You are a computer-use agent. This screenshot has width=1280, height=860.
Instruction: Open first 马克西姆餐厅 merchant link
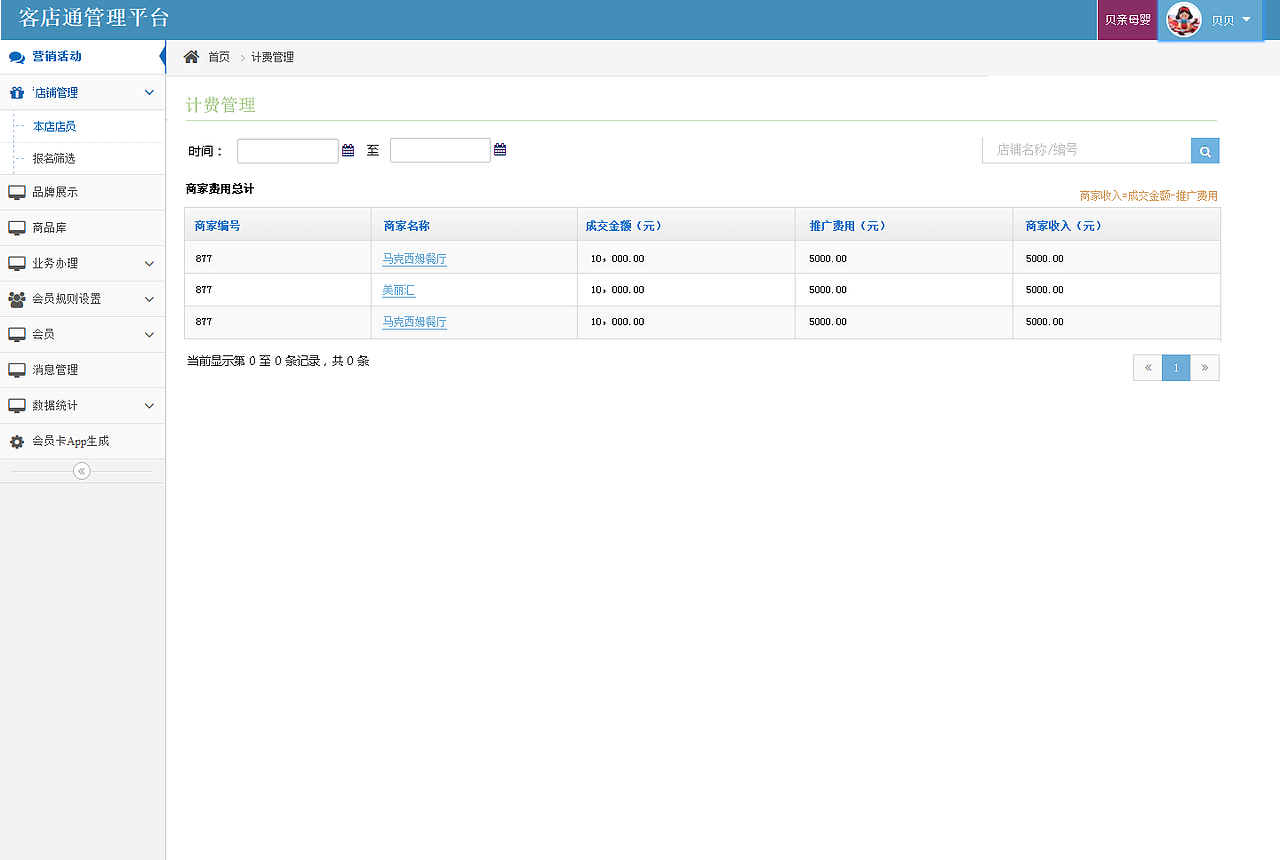(x=414, y=259)
